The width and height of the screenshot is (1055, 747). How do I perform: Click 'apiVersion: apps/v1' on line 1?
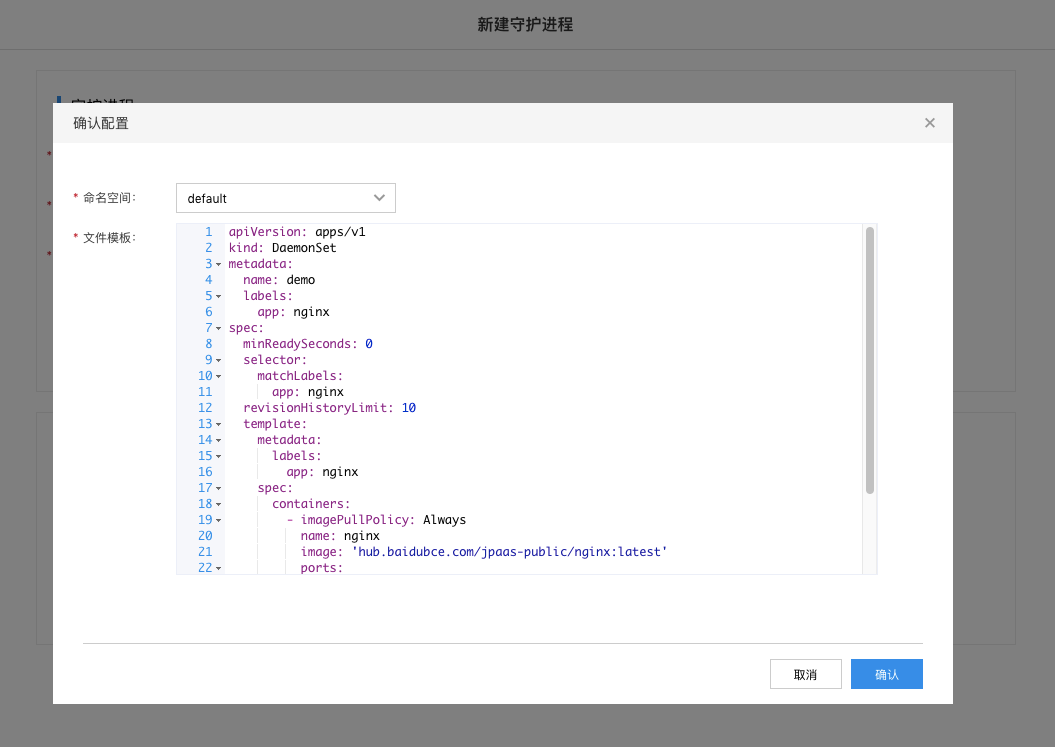coord(297,232)
